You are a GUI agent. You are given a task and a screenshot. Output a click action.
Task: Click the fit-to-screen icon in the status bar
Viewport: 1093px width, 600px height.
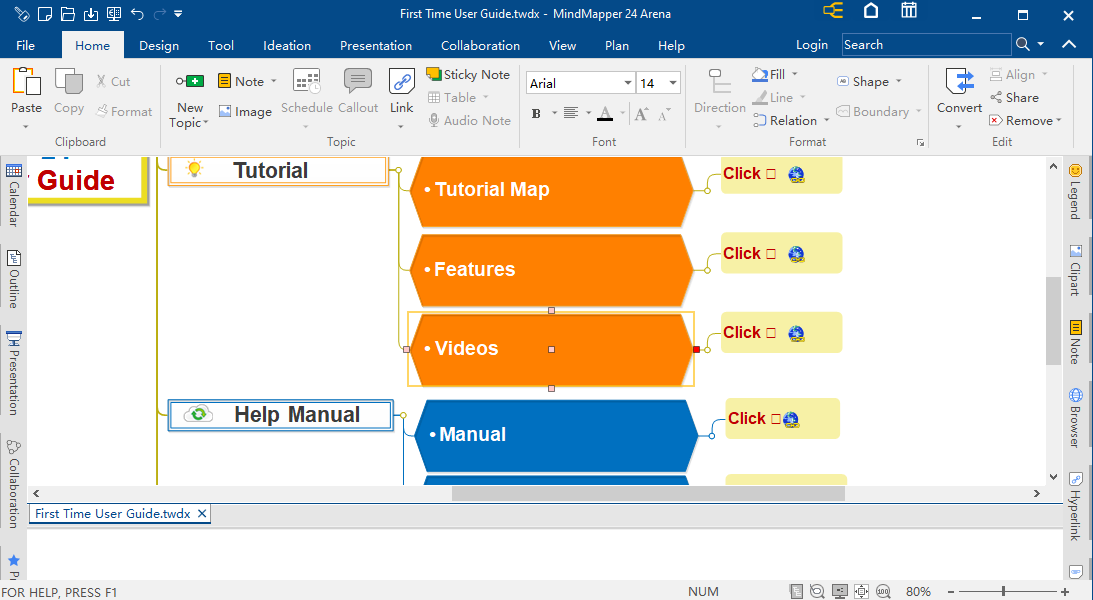[862, 592]
